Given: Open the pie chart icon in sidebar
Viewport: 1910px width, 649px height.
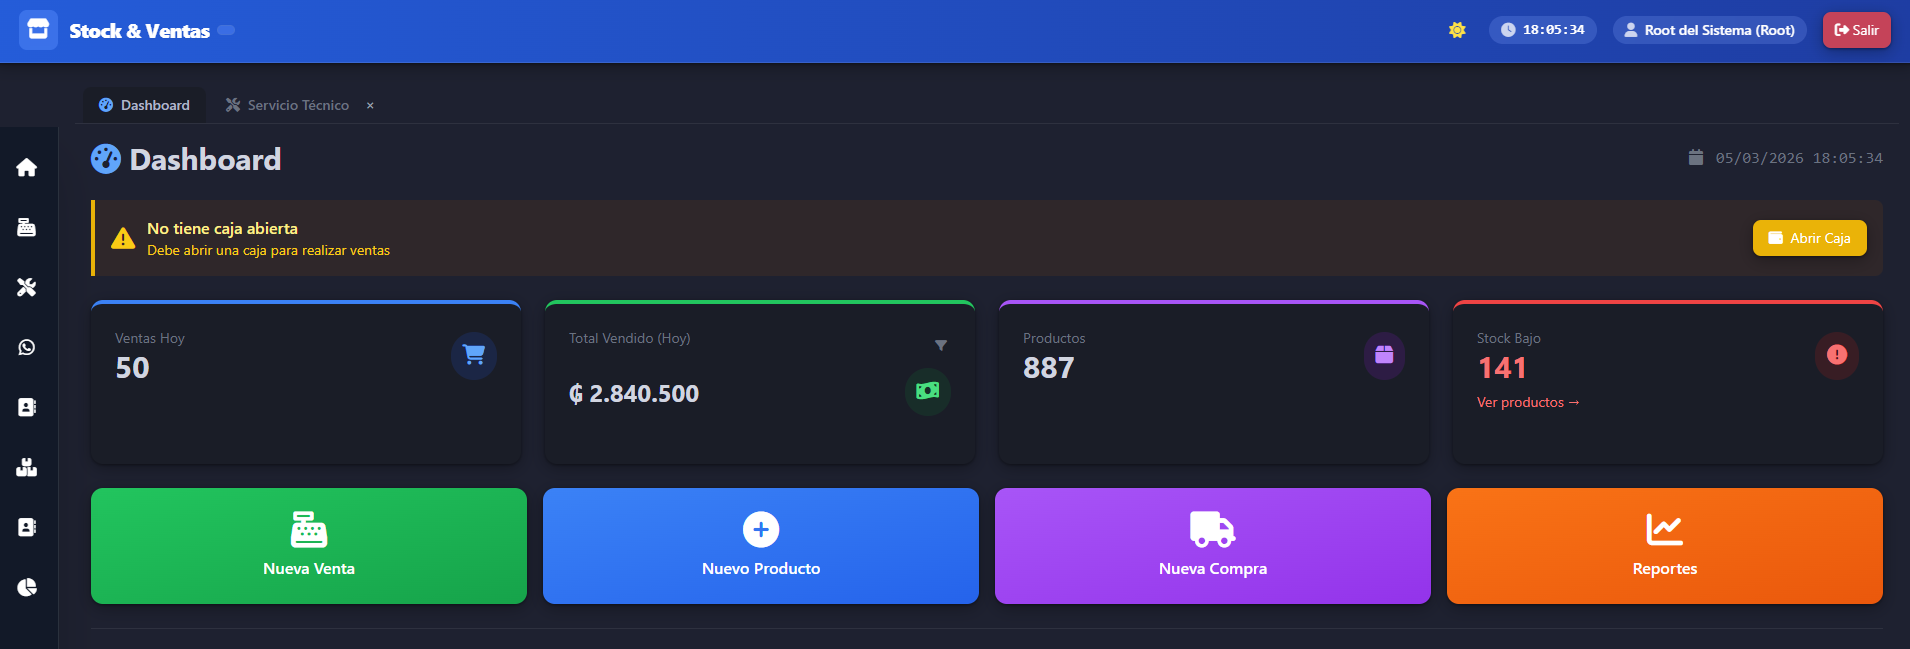Looking at the screenshot, I should pyautogui.click(x=27, y=588).
